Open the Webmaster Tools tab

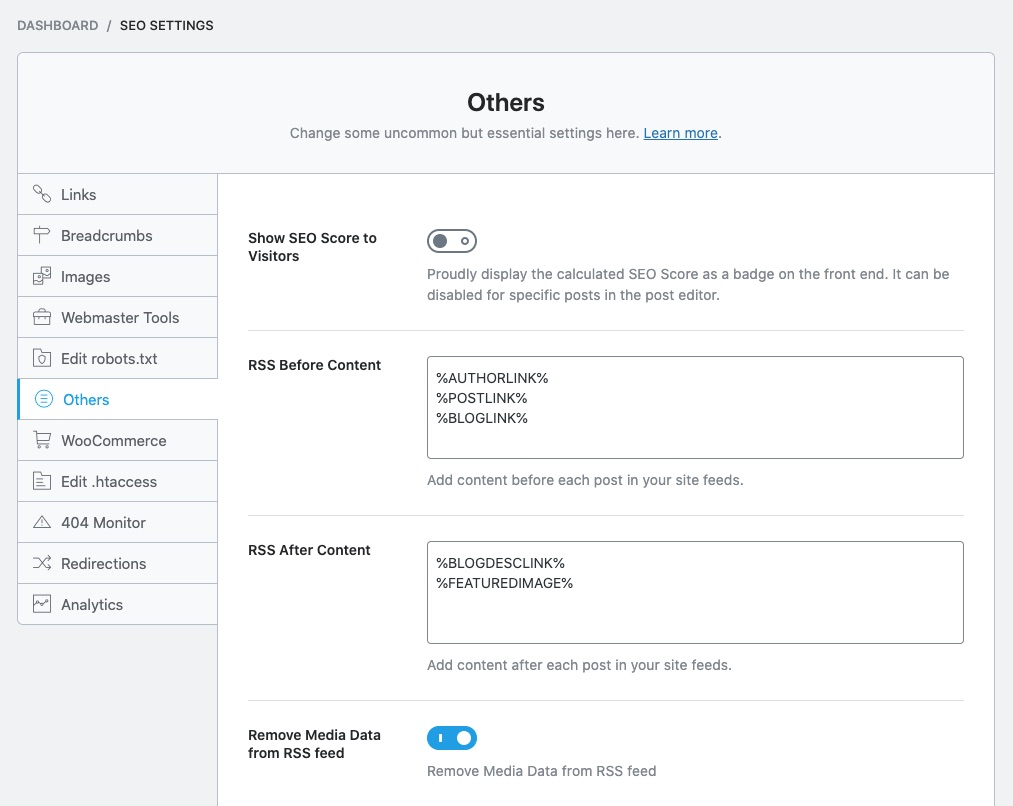click(x=120, y=317)
